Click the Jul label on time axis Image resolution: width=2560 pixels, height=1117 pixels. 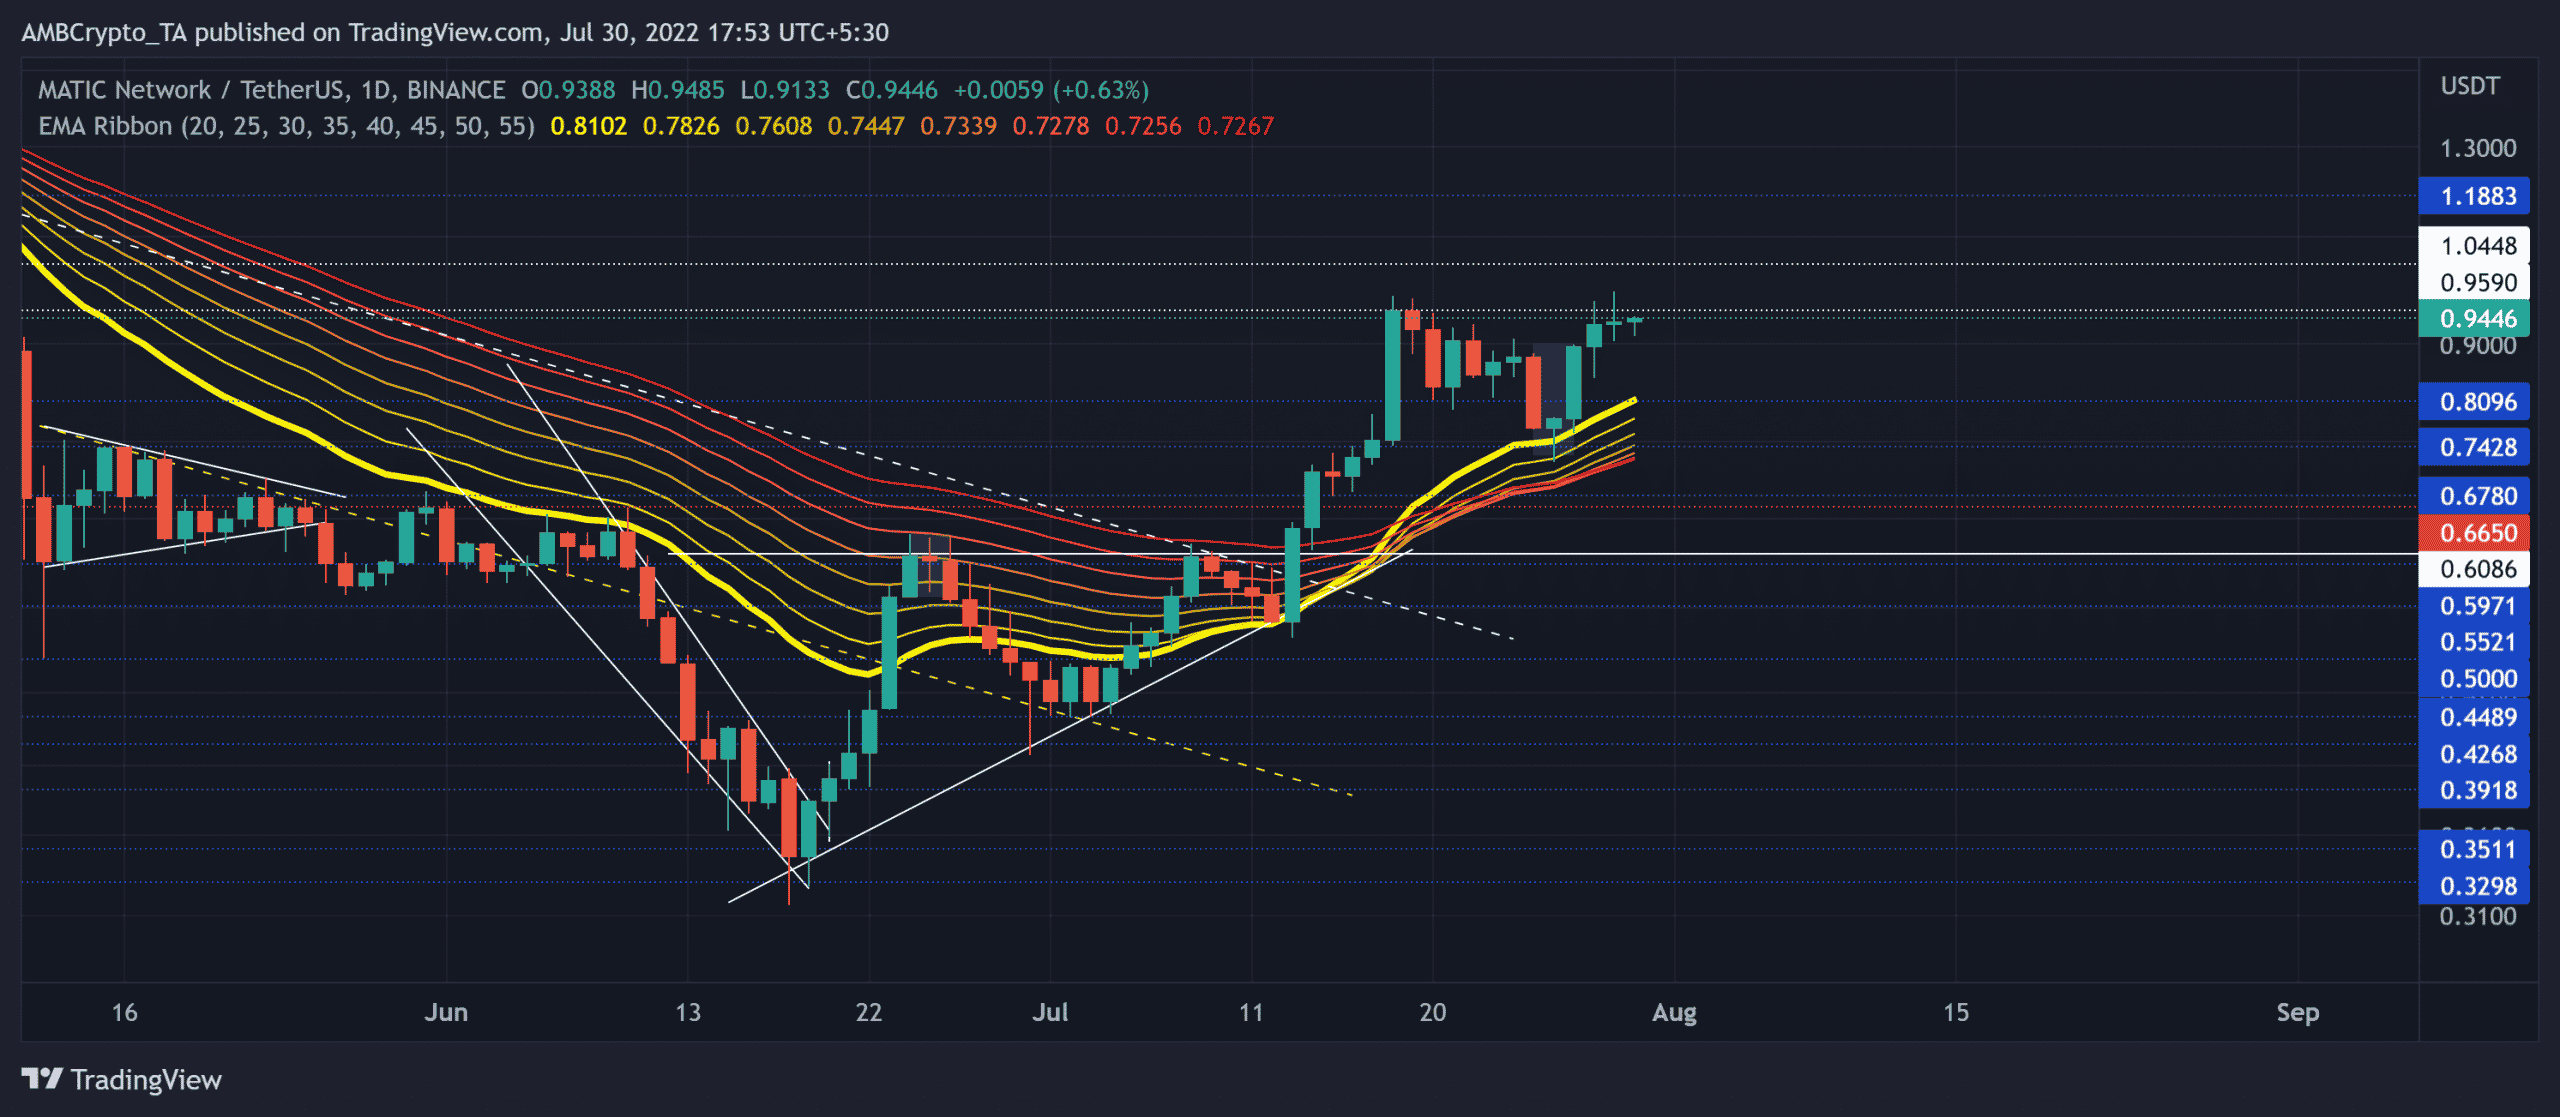coord(1050,1012)
